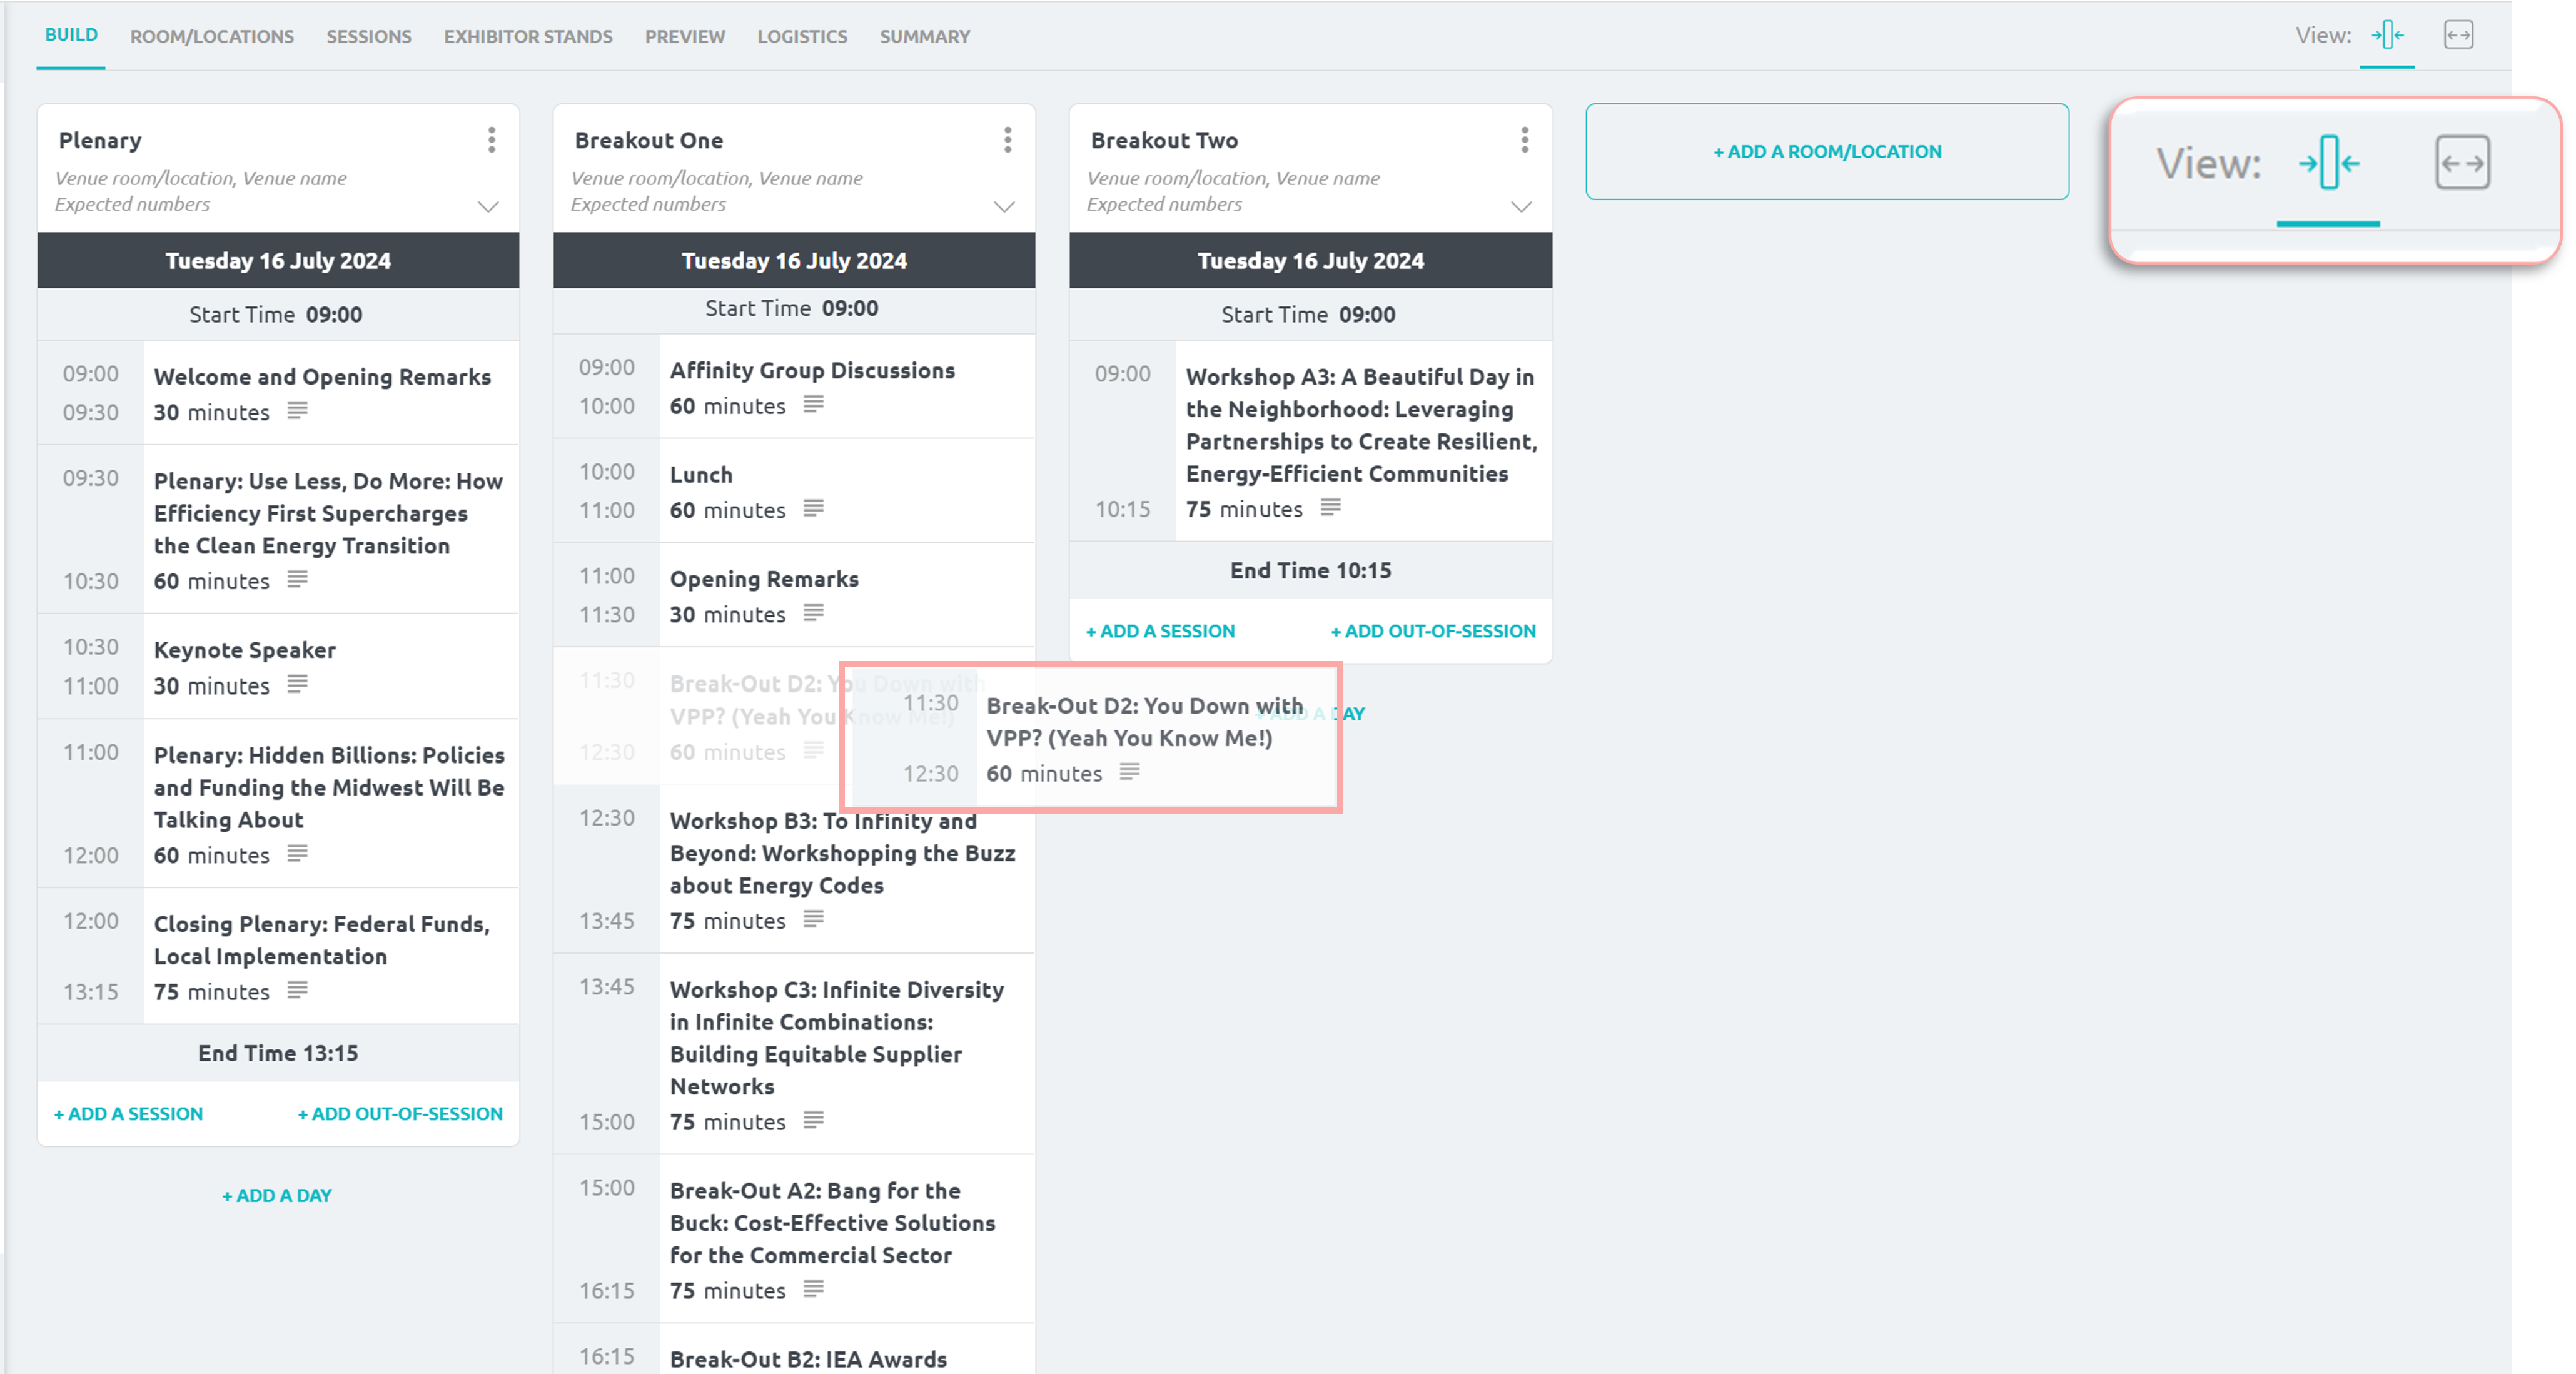This screenshot has width=2576, height=1374.
Task: Add out-of-session item to Plenary
Action: (400, 1113)
